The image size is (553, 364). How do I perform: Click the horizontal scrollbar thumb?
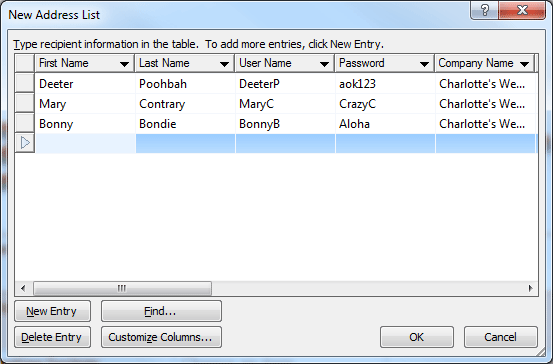(x=122, y=289)
